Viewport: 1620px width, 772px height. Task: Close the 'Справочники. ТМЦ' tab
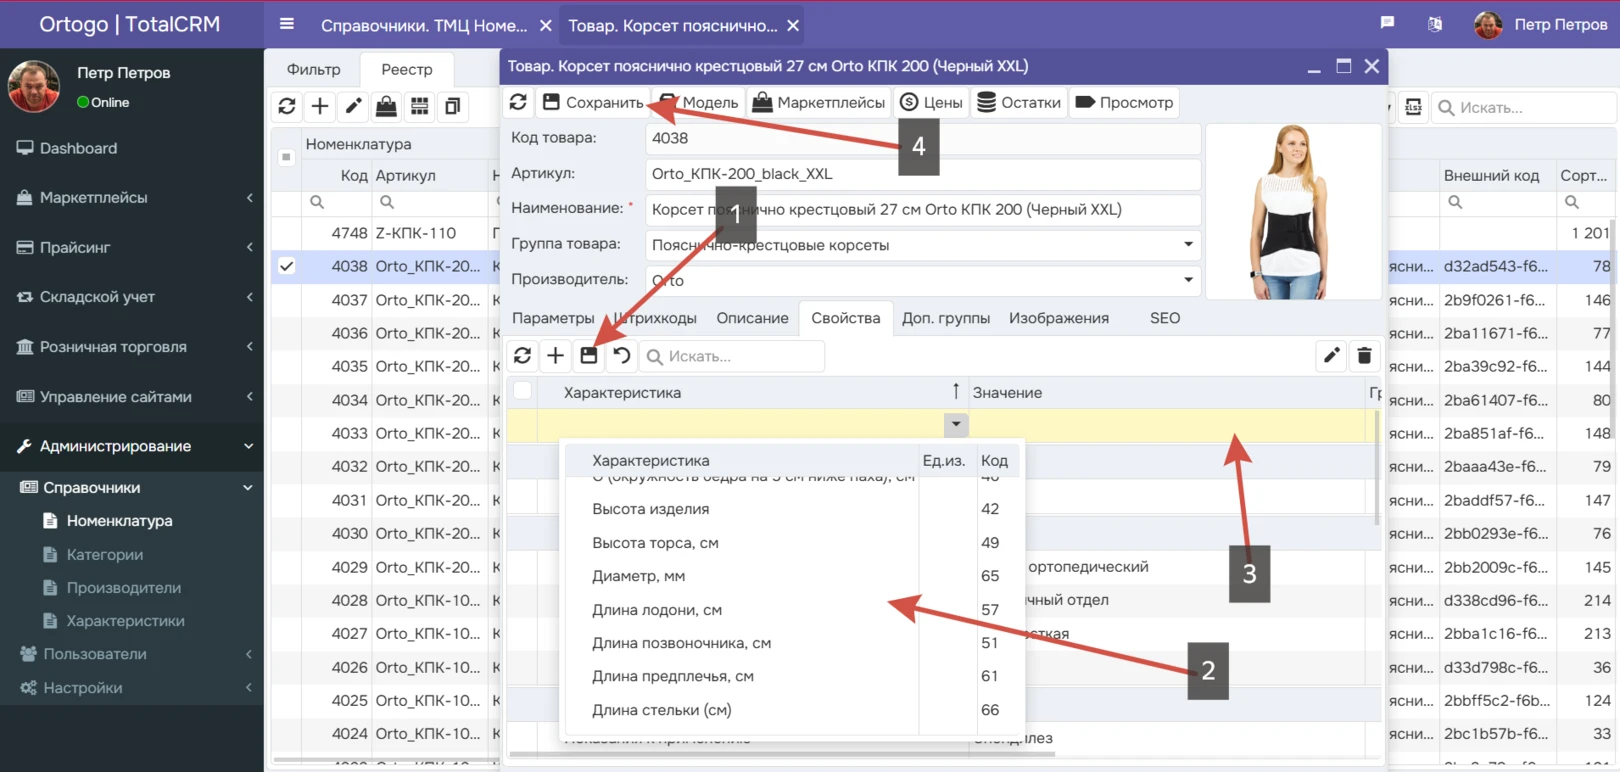coord(546,26)
